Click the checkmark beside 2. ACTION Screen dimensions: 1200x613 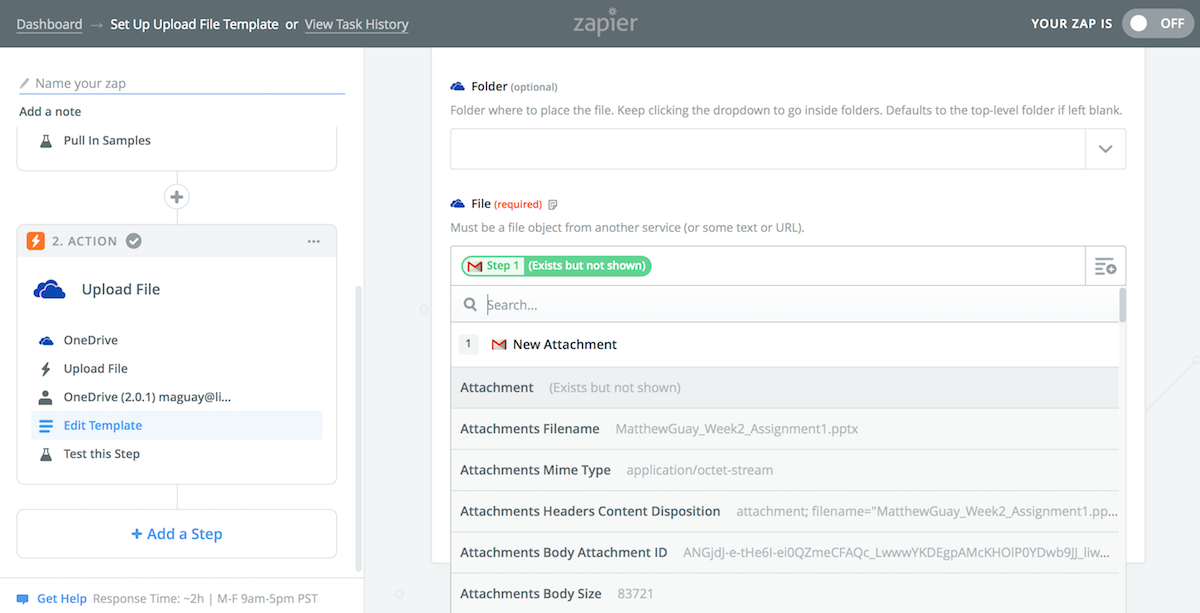(133, 241)
